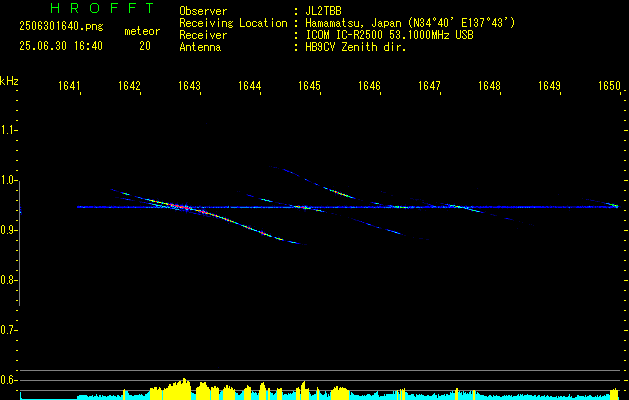Click the HROFFT title text
The height and width of the screenshot is (400, 629).
click(103, 8)
